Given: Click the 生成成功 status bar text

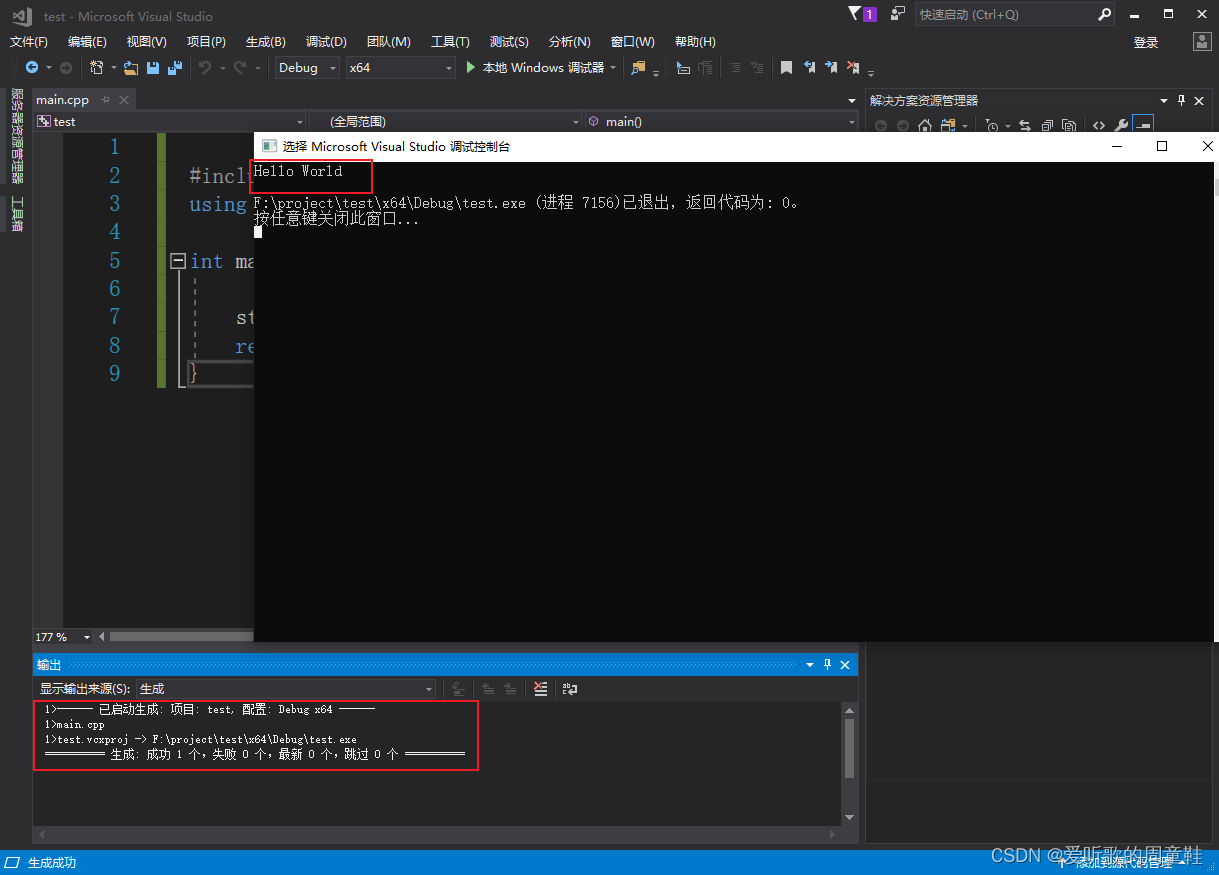Looking at the screenshot, I should coord(51,861).
